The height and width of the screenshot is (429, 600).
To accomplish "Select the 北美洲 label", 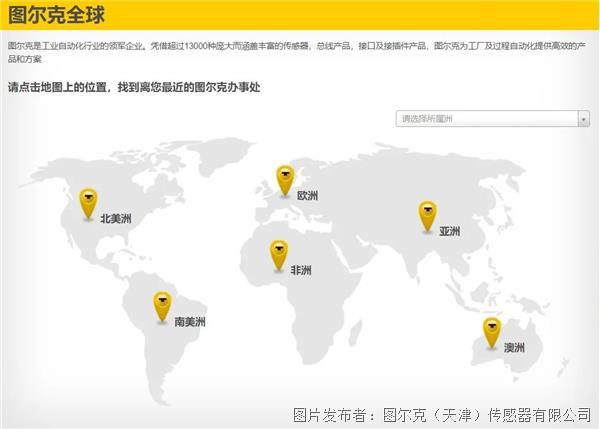I will click(116, 219).
